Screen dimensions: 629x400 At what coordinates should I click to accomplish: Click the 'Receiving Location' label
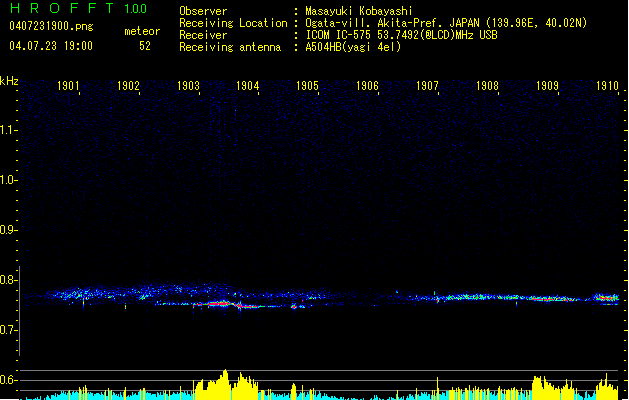coord(233,23)
